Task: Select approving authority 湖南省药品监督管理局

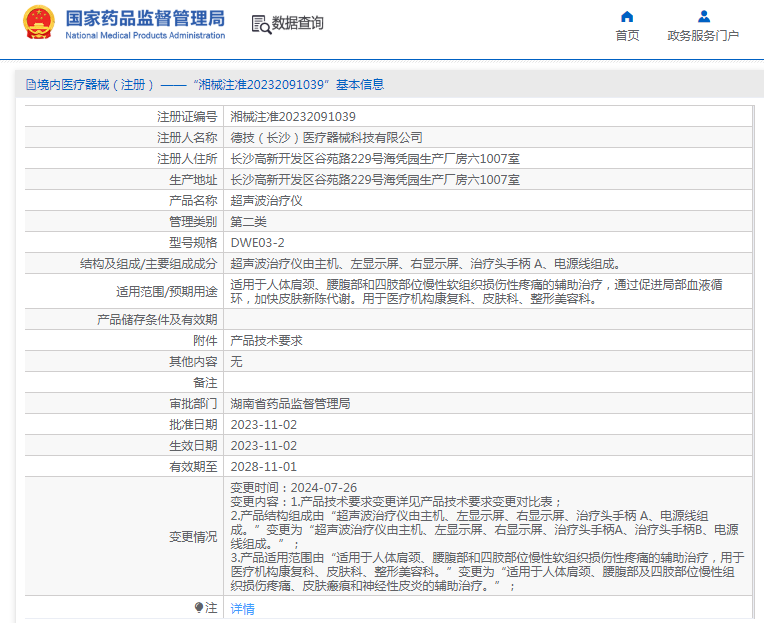Action: (290, 403)
